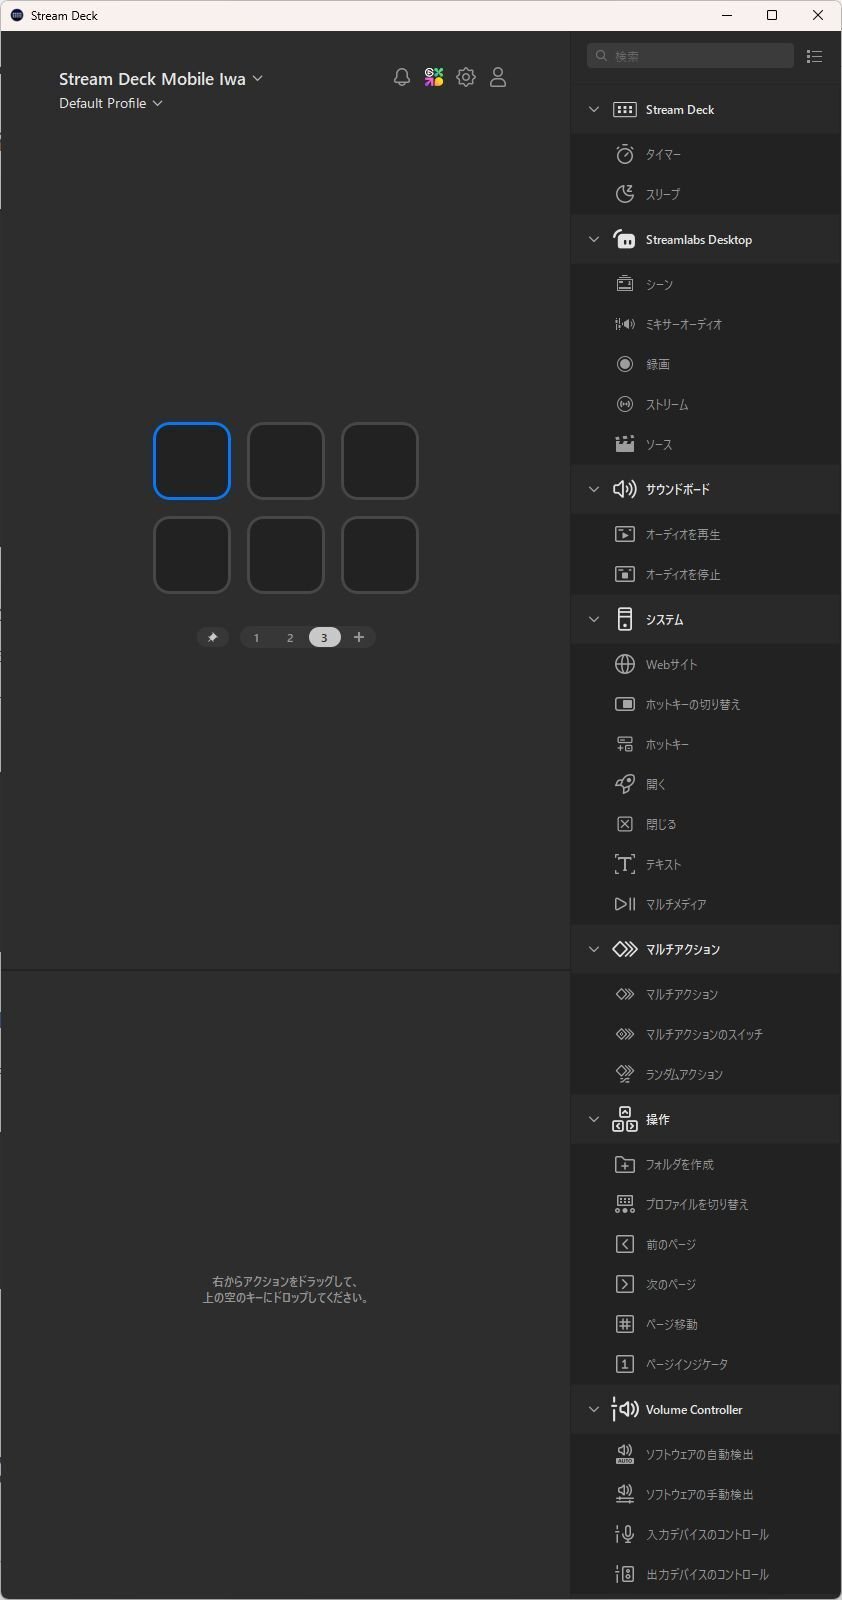Select the フォルダを作成 folder icon

coord(625,1164)
